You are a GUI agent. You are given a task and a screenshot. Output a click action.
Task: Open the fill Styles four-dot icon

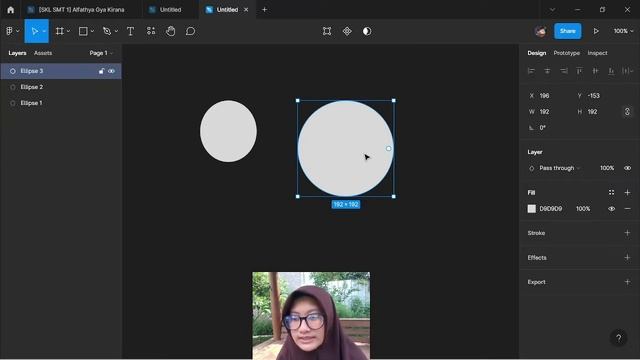611,192
